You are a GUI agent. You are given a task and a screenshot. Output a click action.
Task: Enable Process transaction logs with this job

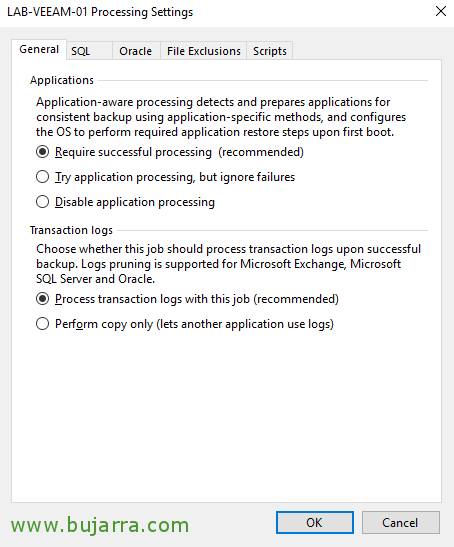click(x=43, y=299)
